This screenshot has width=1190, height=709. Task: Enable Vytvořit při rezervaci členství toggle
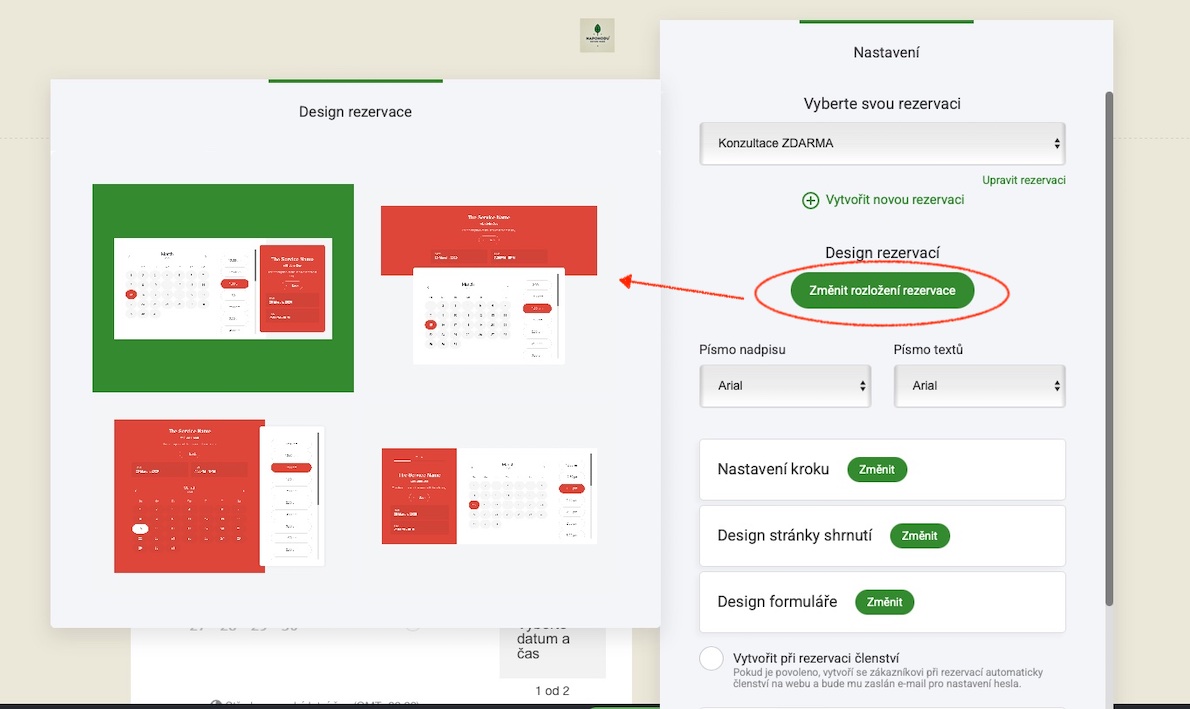(711, 658)
